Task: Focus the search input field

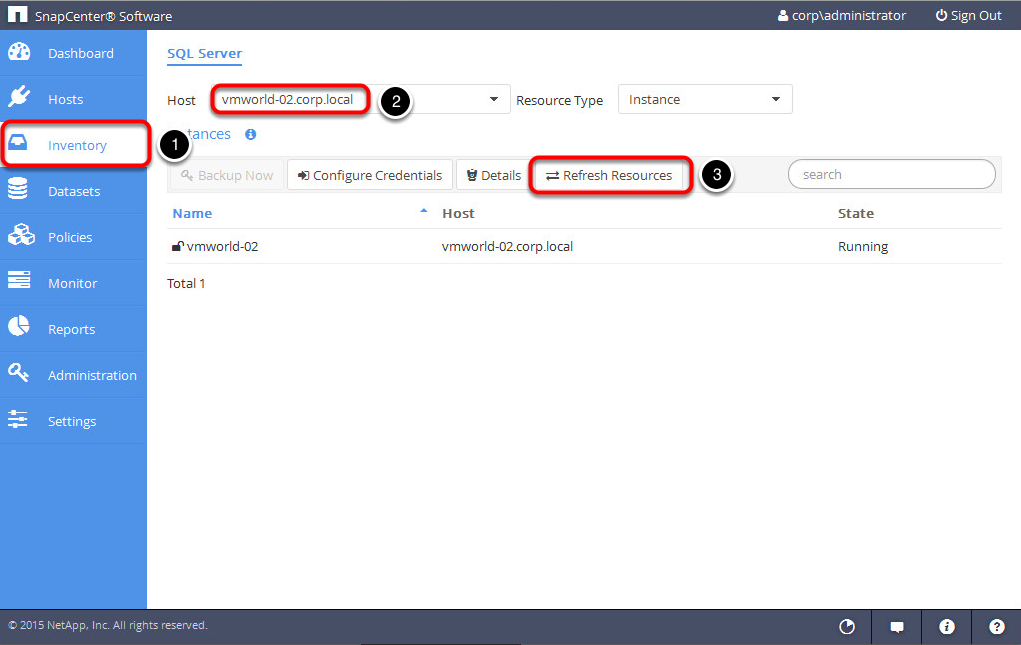Action: click(x=891, y=174)
